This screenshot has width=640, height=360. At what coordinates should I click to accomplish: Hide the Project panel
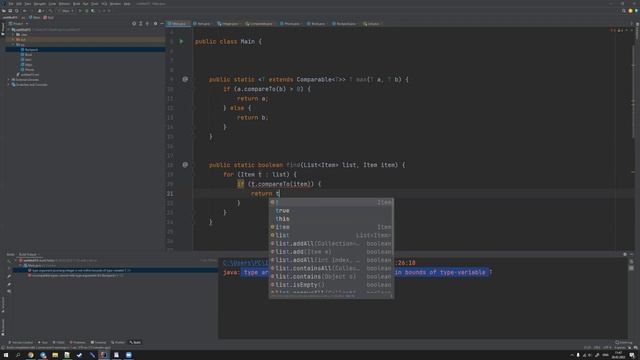pyautogui.click(x=162, y=24)
